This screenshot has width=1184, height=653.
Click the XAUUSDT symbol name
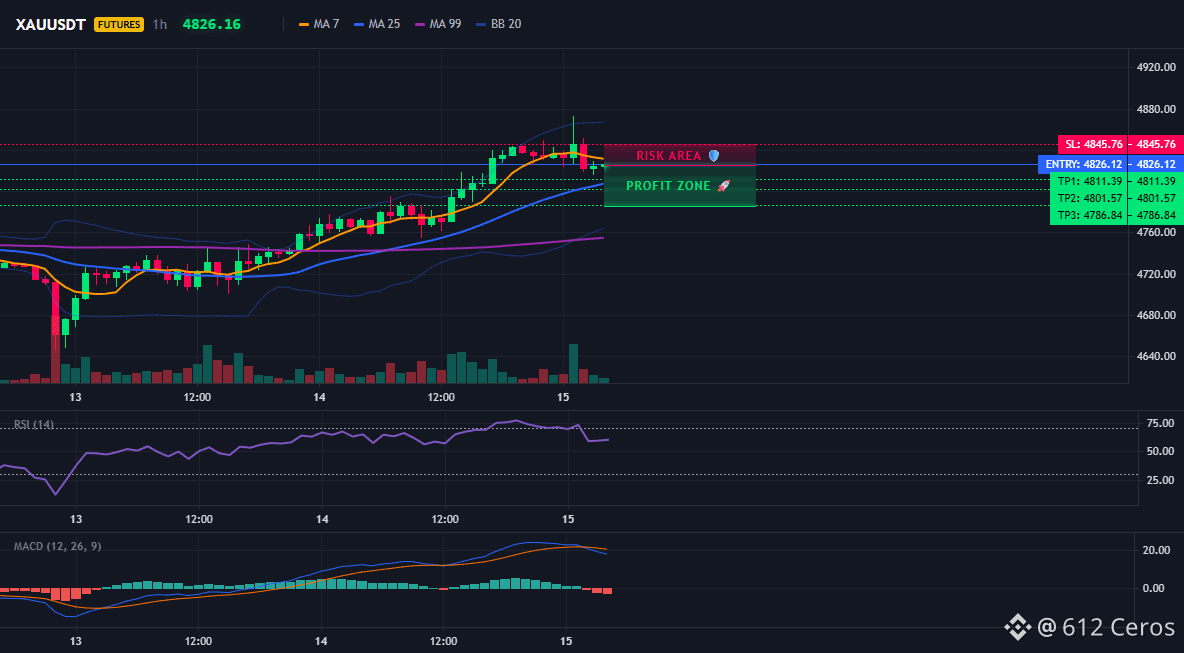pos(52,24)
